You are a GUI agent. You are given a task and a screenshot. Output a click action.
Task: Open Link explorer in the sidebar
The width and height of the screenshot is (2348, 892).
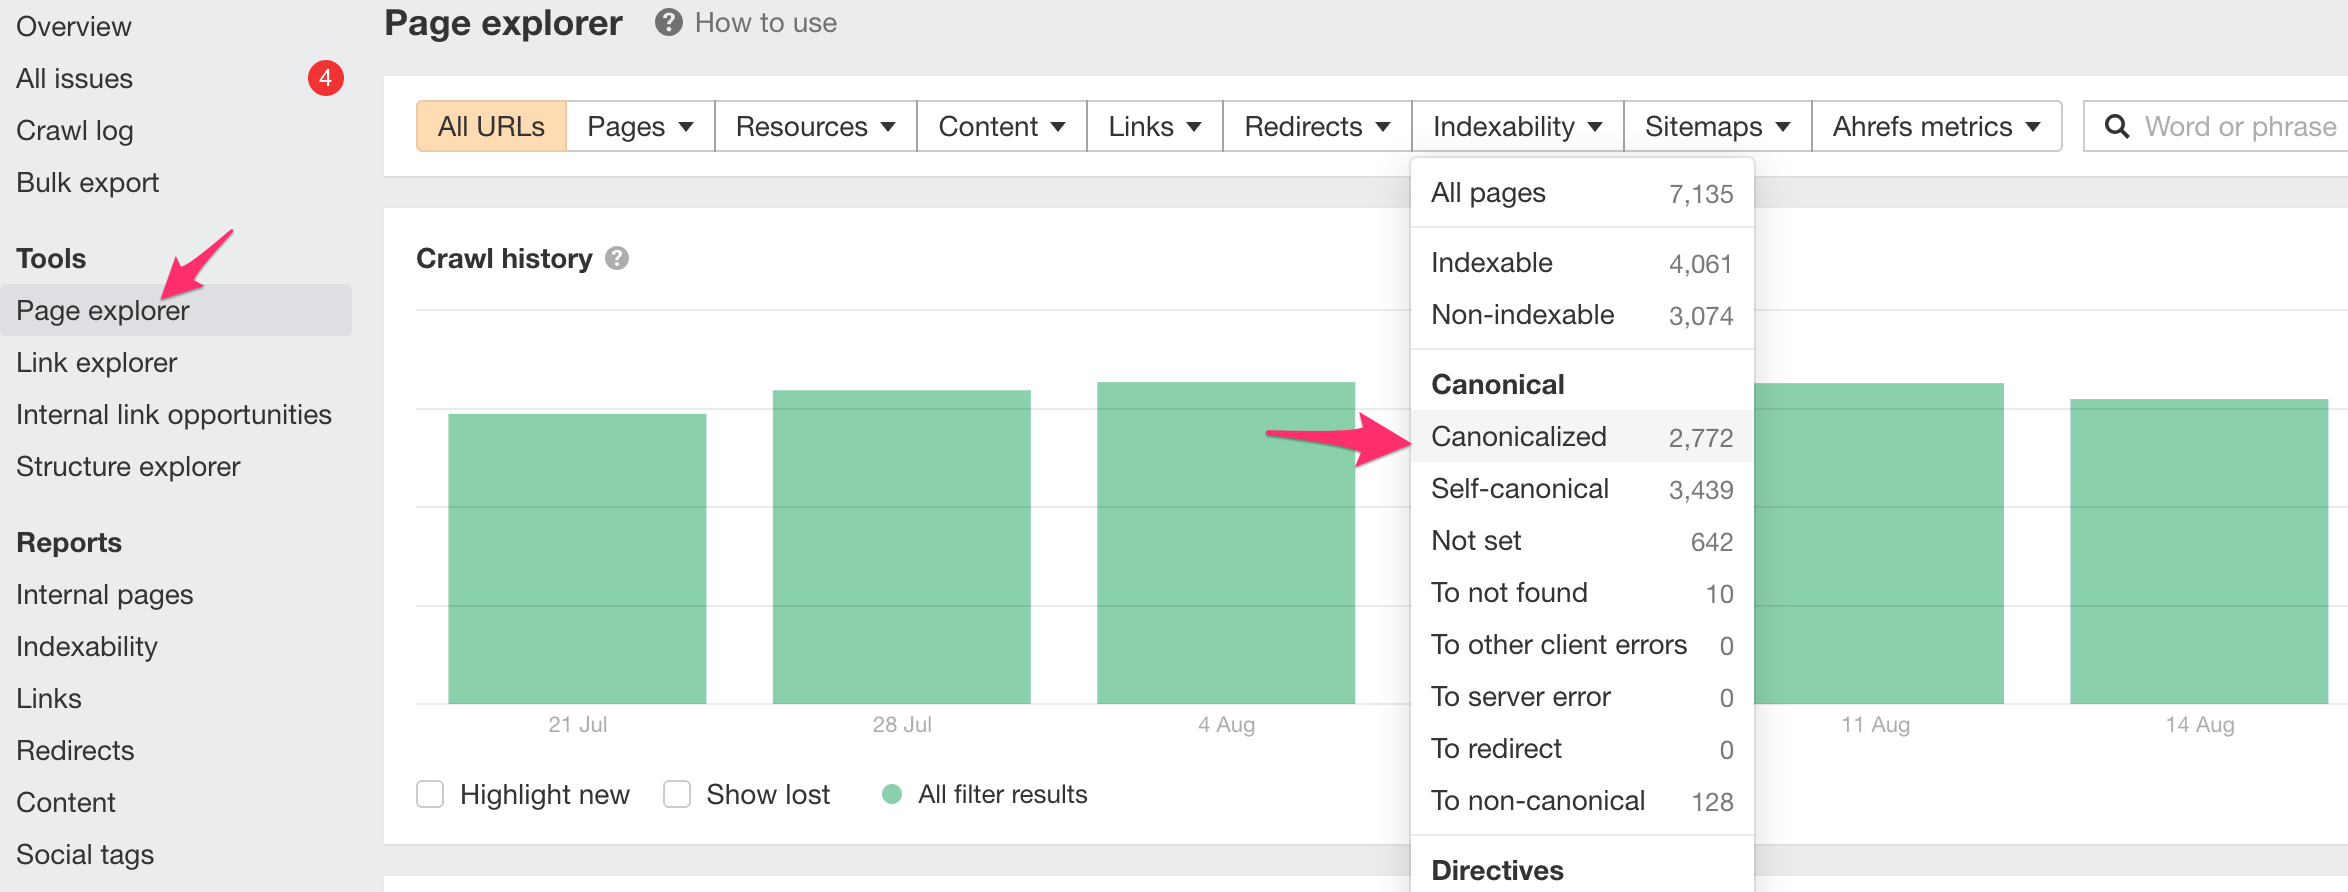(97, 362)
